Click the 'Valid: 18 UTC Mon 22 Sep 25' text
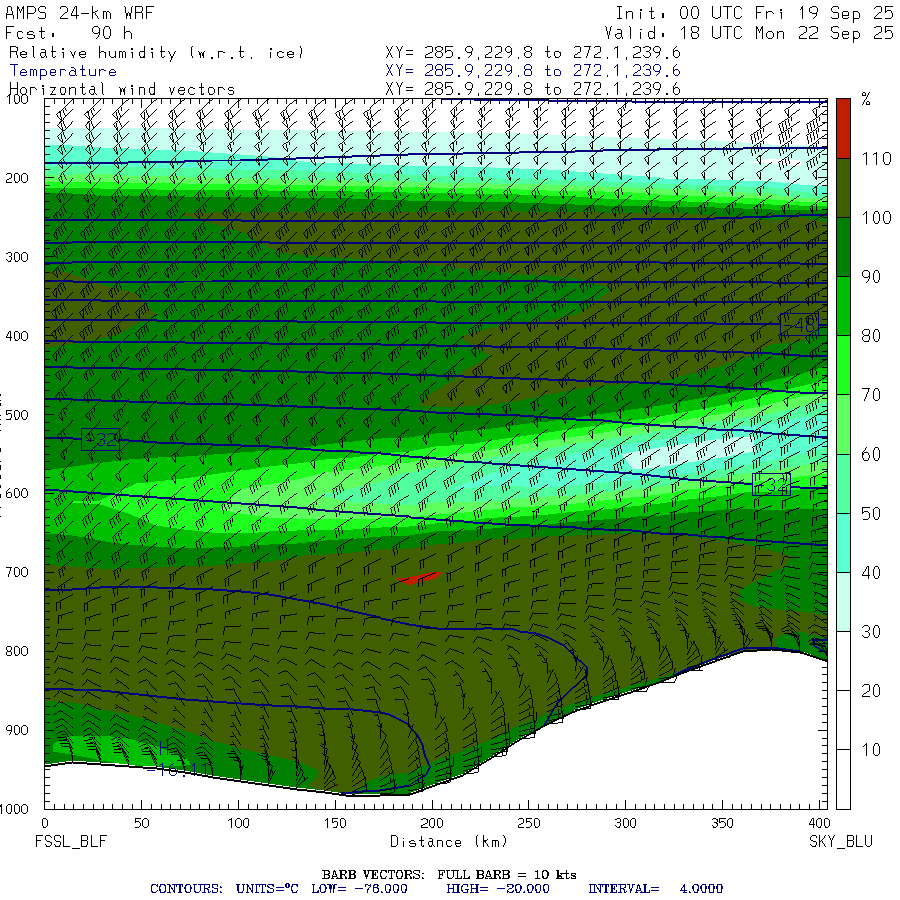 point(749,33)
